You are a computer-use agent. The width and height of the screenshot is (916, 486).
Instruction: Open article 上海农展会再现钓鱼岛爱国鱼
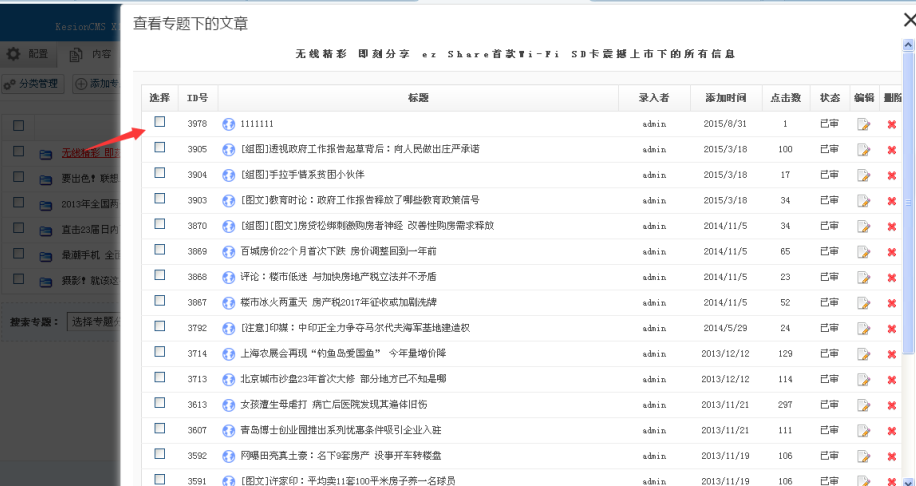[342, 354]
